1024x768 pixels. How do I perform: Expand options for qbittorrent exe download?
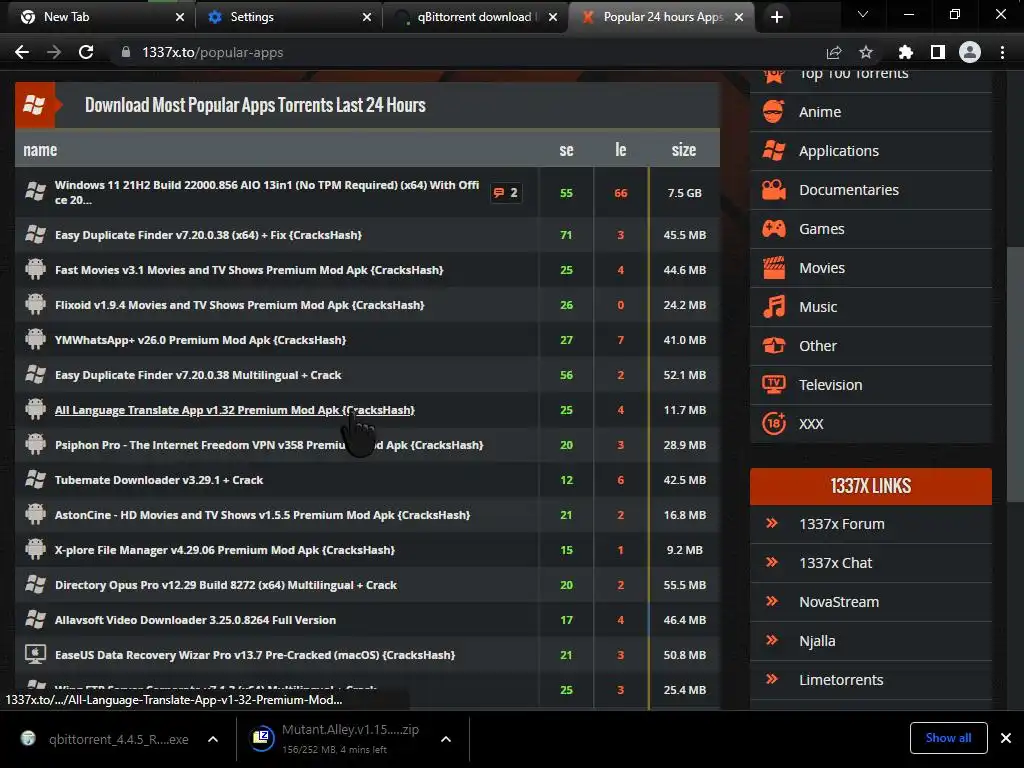[x=213, y=739]
